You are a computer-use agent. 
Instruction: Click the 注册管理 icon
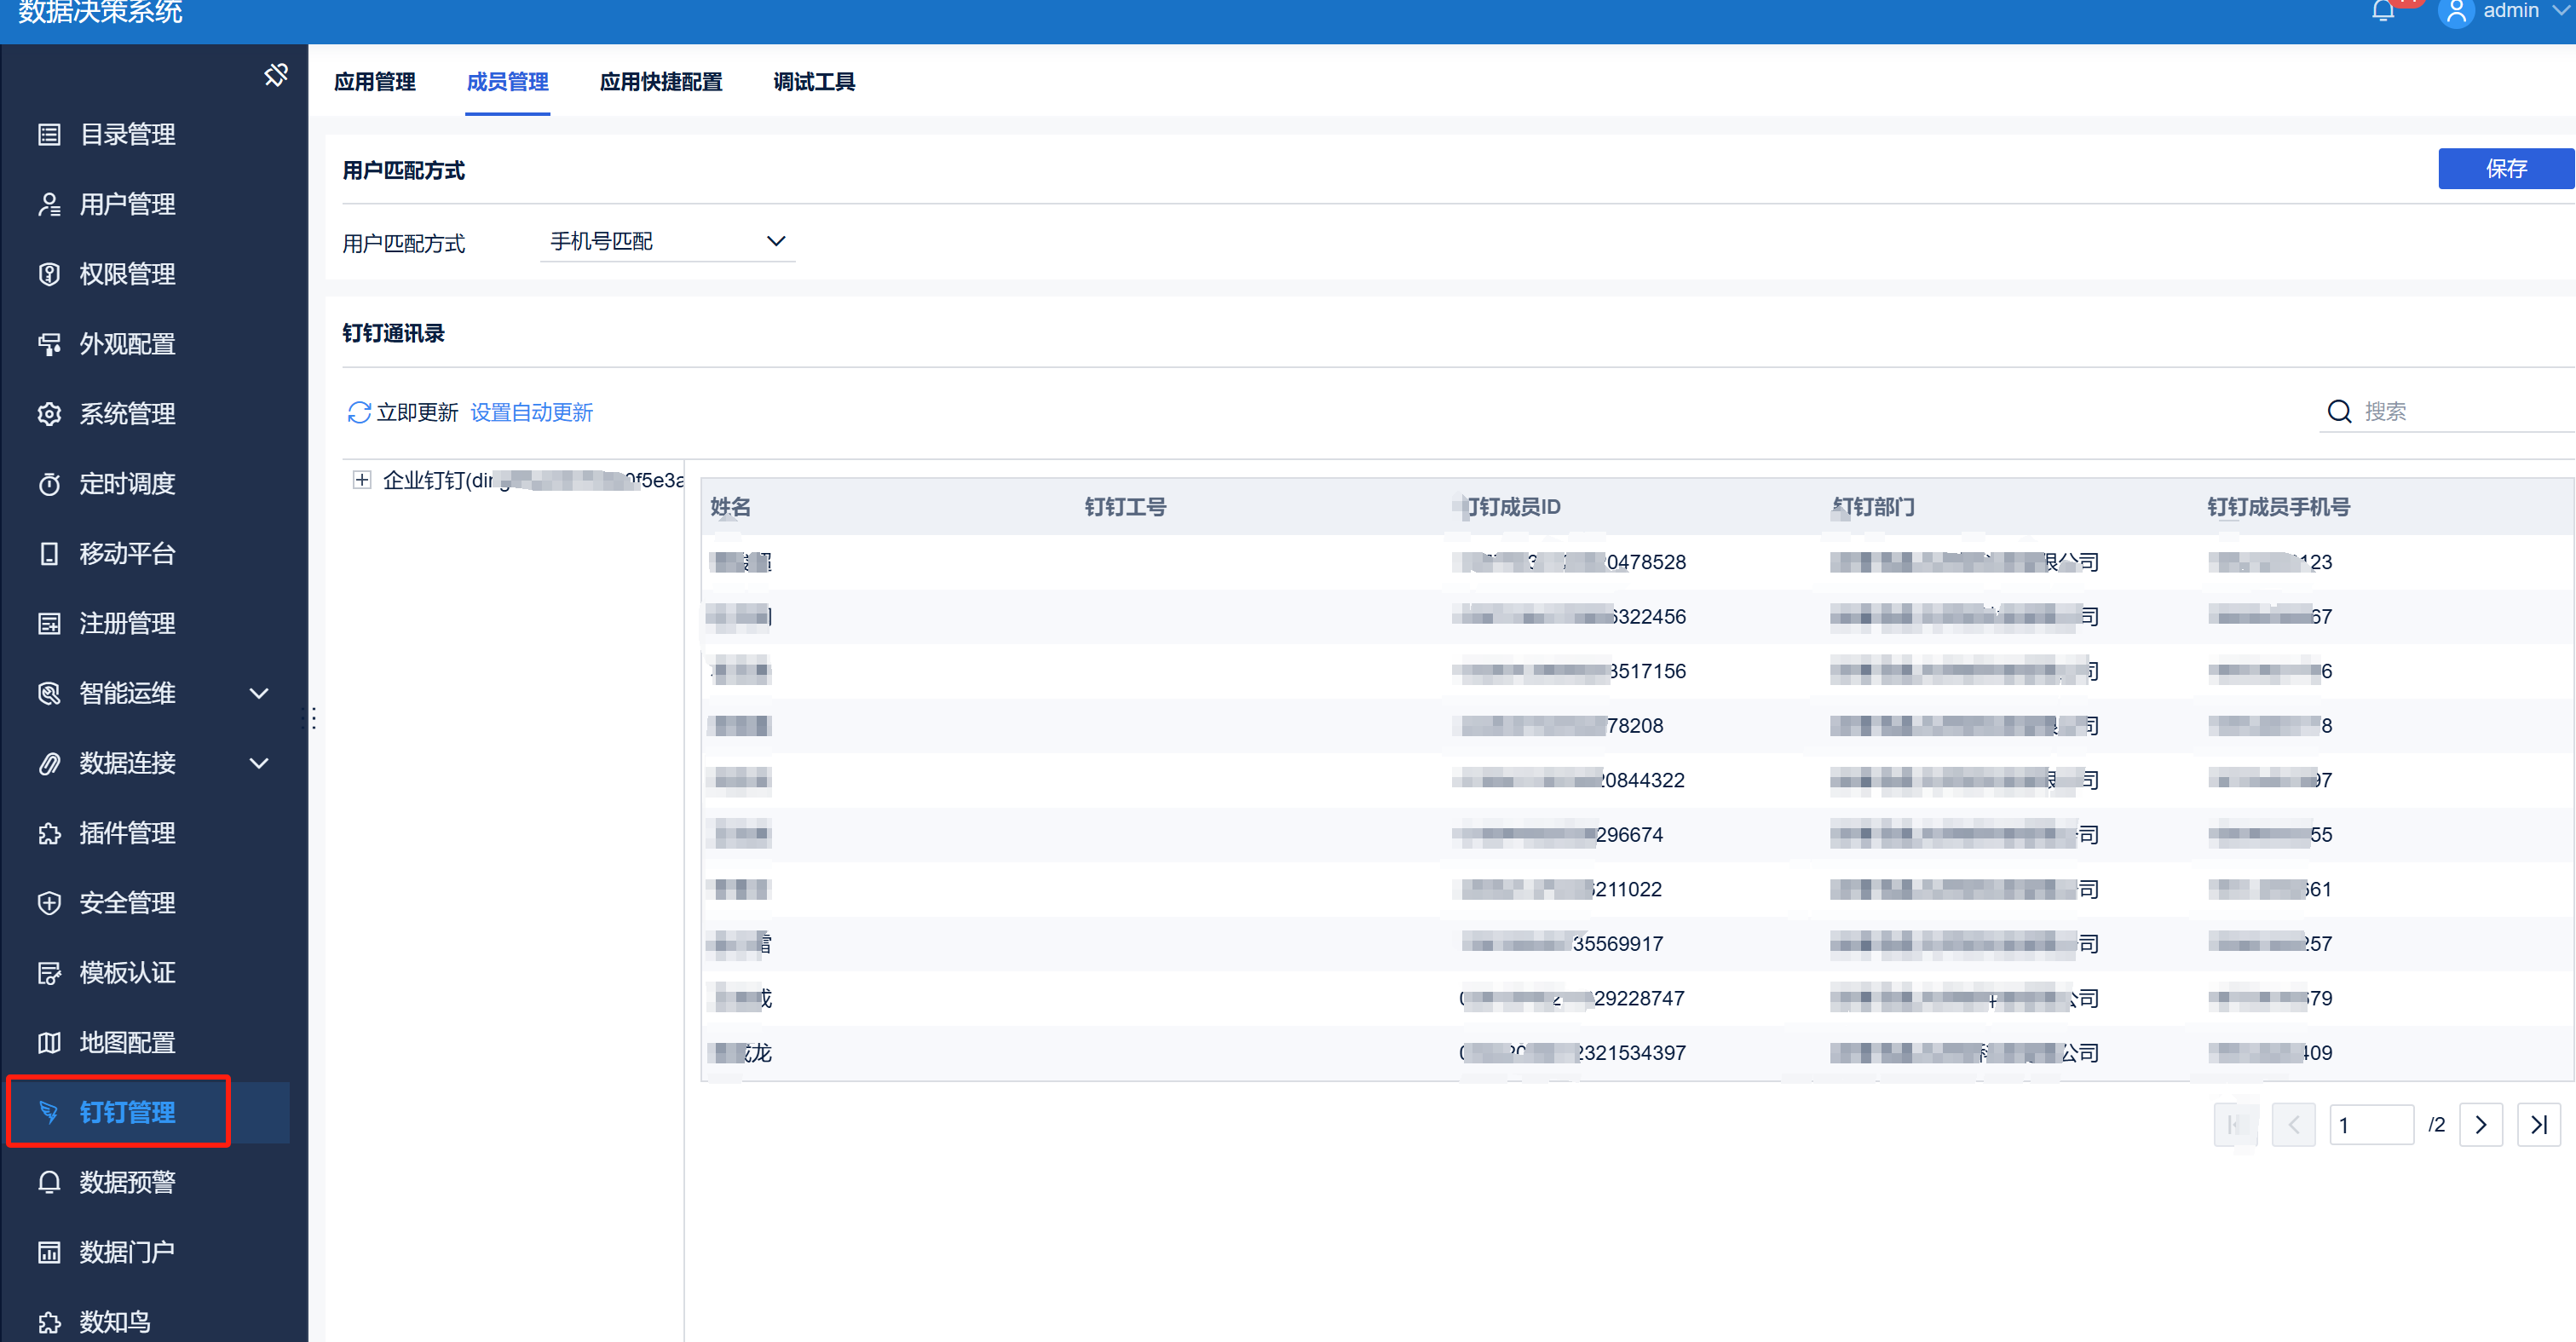click(49, 623)
